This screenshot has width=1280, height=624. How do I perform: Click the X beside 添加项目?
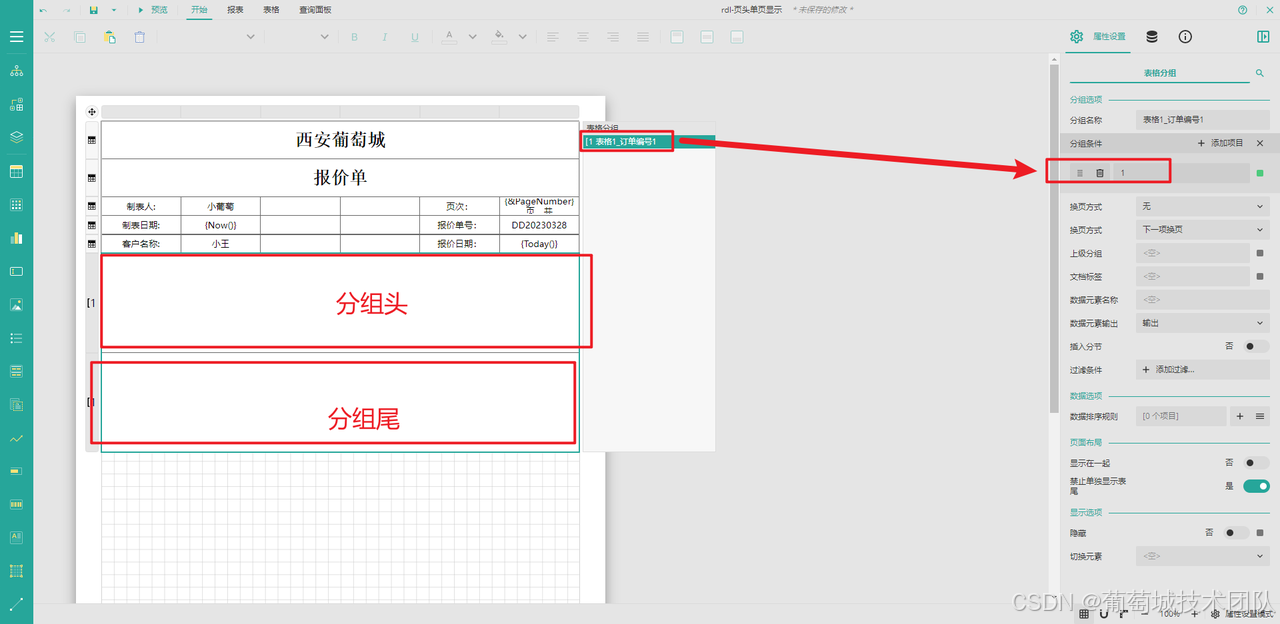pos(1260,143)
